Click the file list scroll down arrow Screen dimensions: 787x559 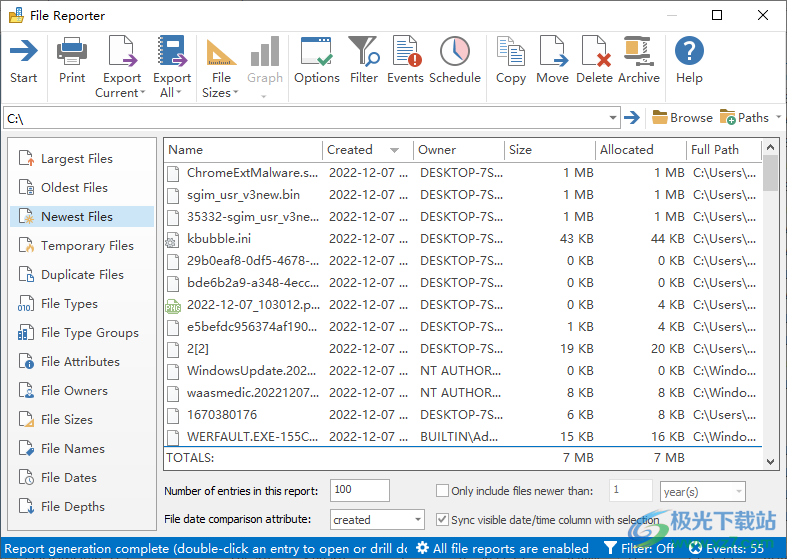pos(770,462)
